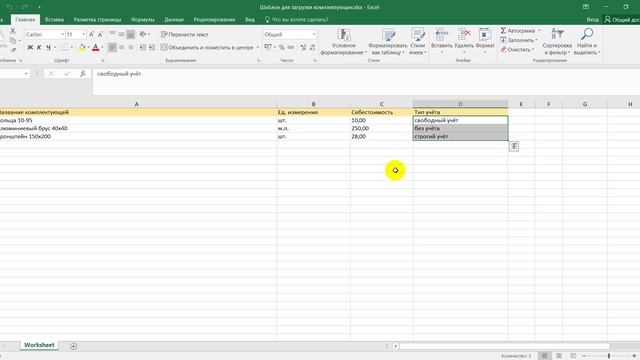
Task: Open the Формат cells menu icon
Action: point(485,35)
